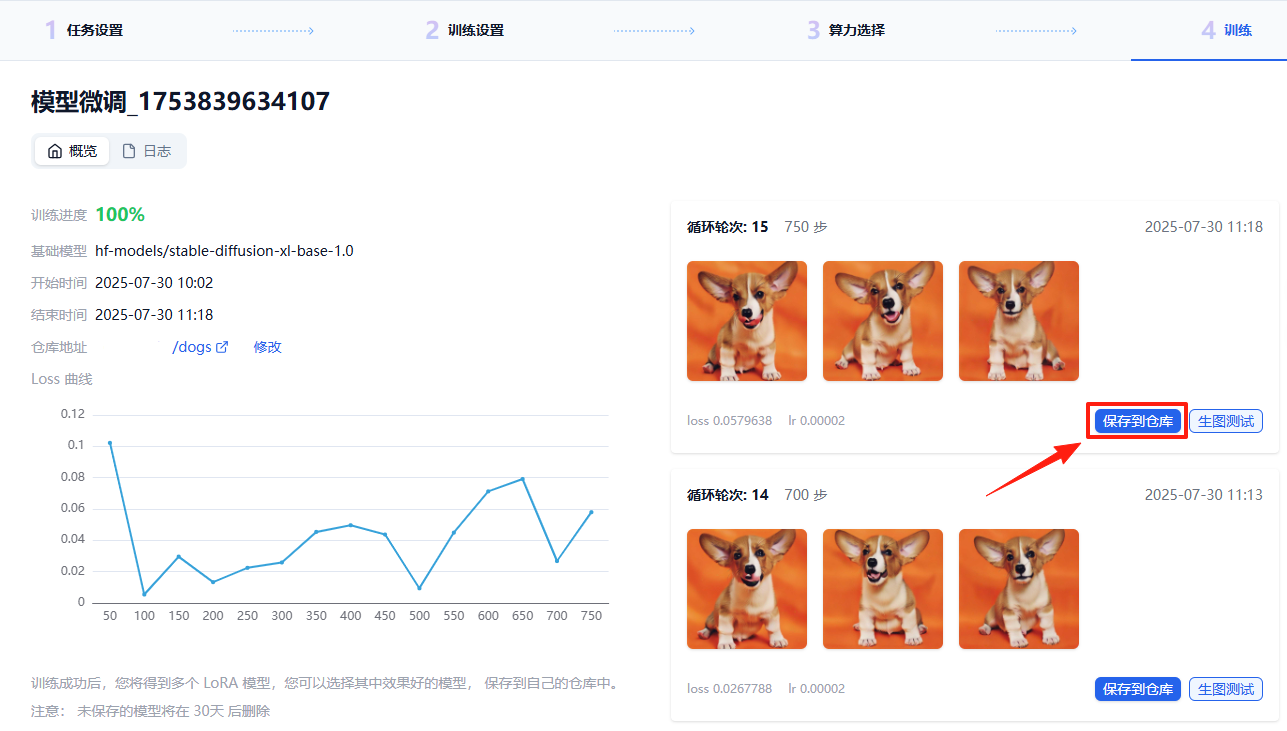Click base model name stable-diffusion-xl-base-1.0
1287x731 pixels.
[224, 251]
